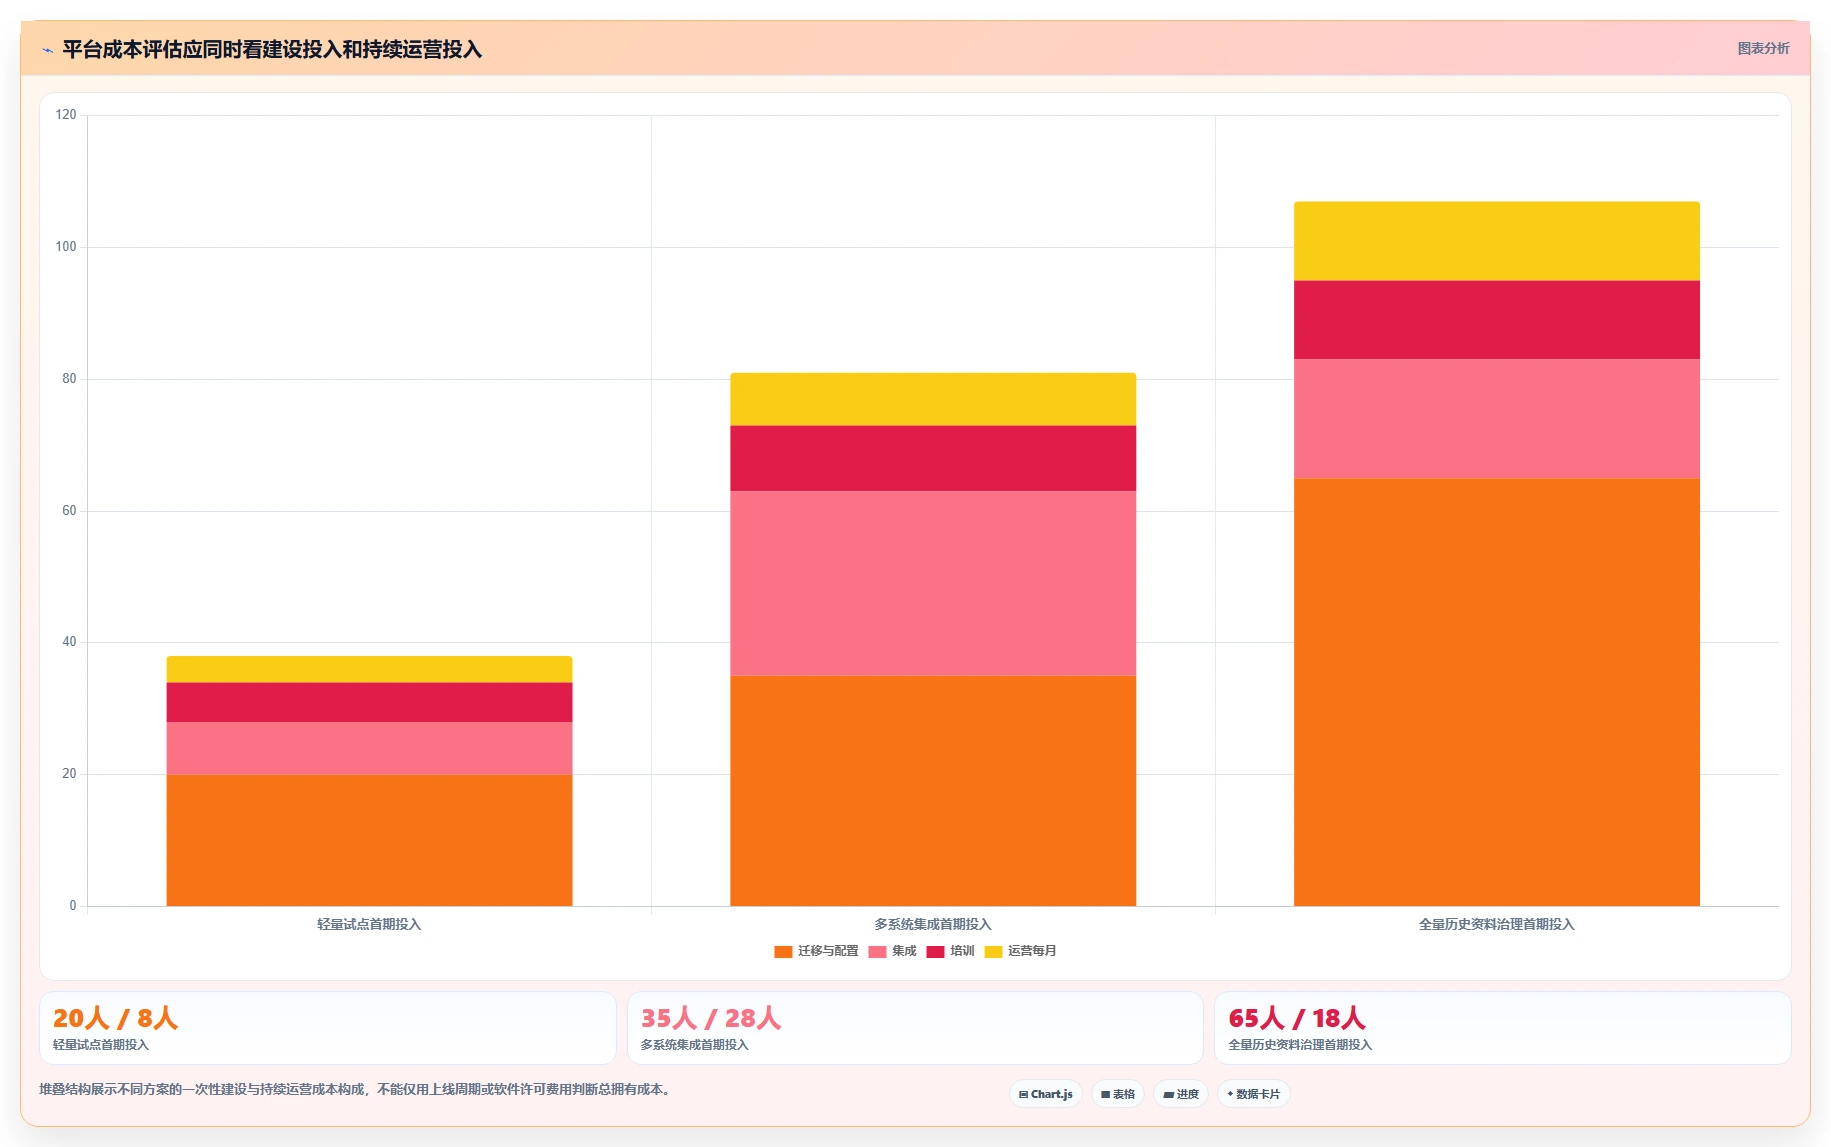The width and height of the screenshot is (1831, 1147).
Task: Click the 65人 / 18人 stat card value
Action: [1297, 1018]
